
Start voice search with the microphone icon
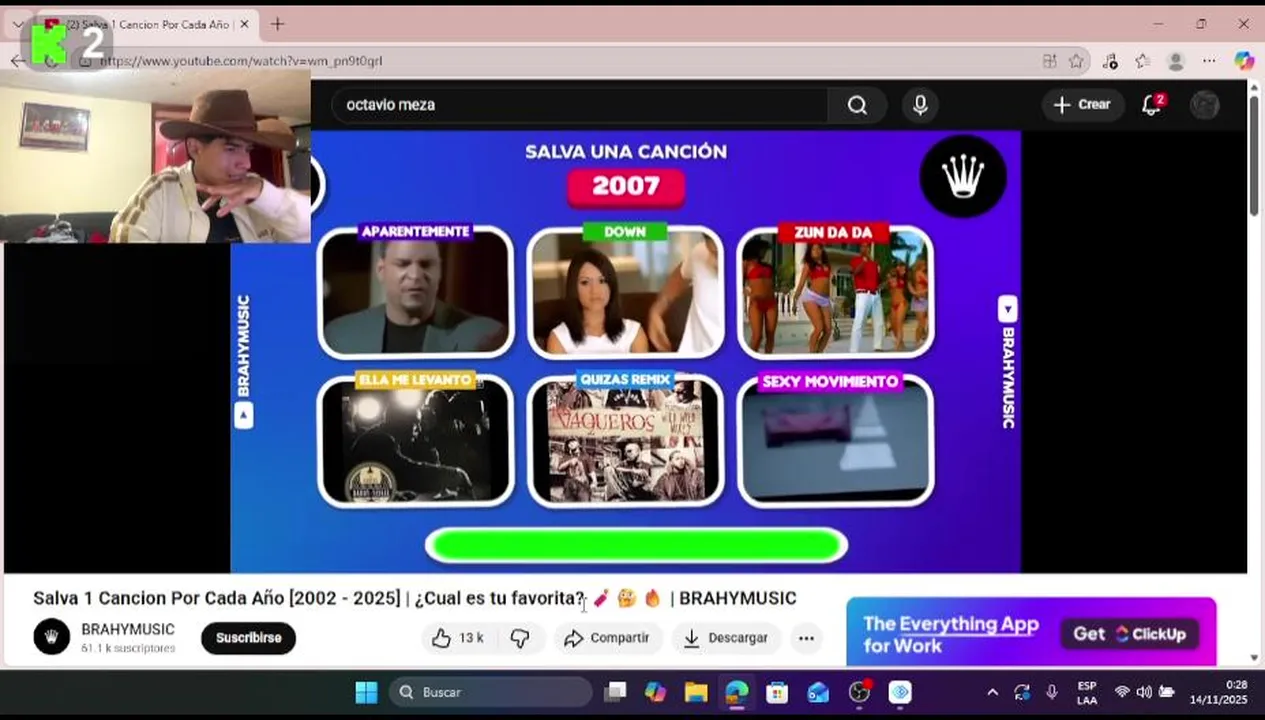920,105
